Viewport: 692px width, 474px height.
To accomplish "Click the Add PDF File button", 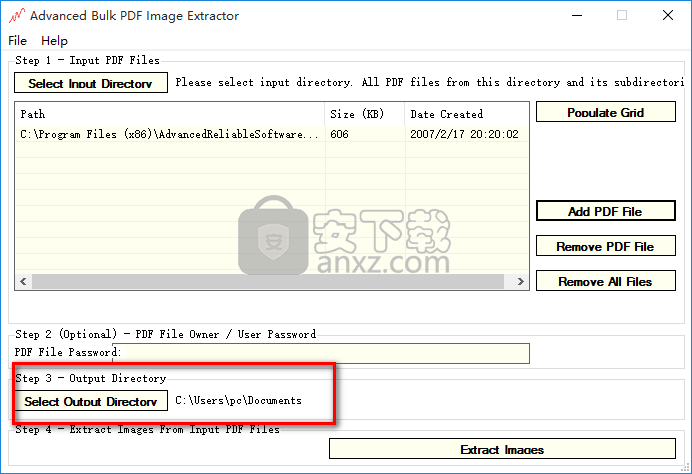I will [x=606, y=211].
